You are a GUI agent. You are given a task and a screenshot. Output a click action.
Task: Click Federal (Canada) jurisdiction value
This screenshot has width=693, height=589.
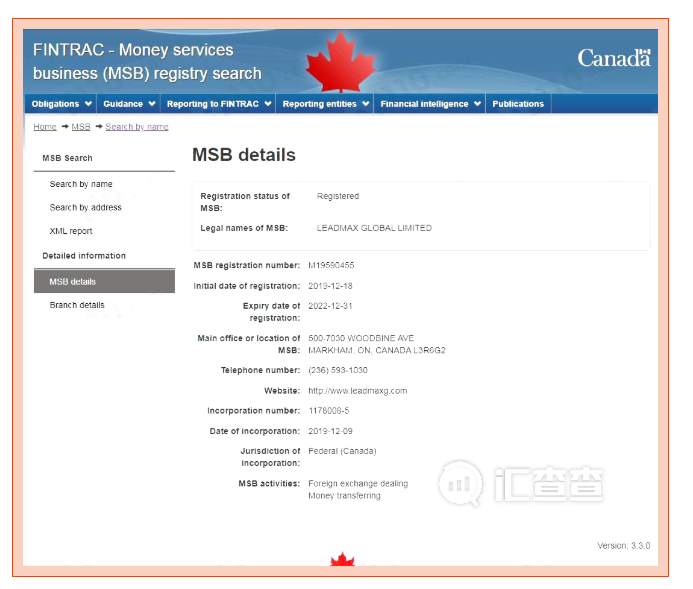(x=342, y=451)
